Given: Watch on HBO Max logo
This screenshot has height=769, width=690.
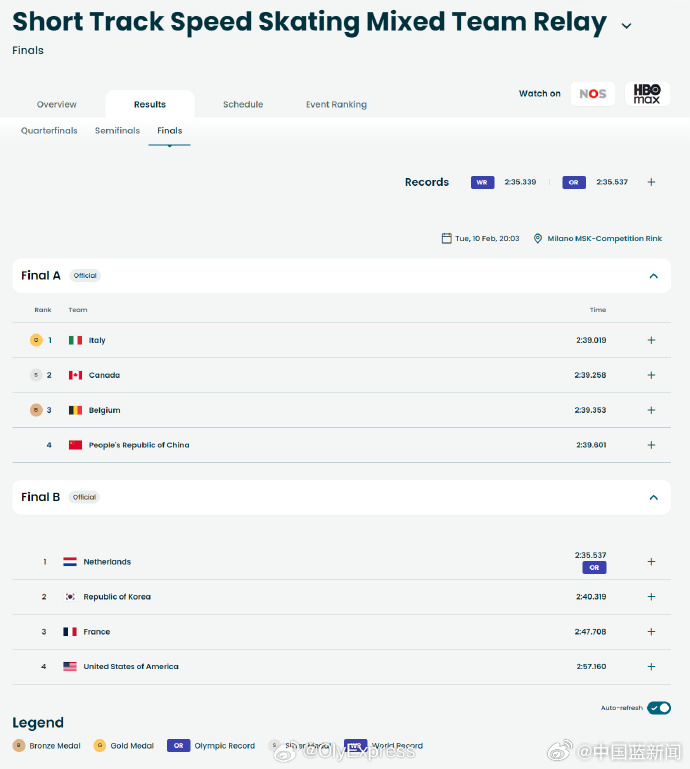Looking at the screenshot, I should click(x=647, y=94).
